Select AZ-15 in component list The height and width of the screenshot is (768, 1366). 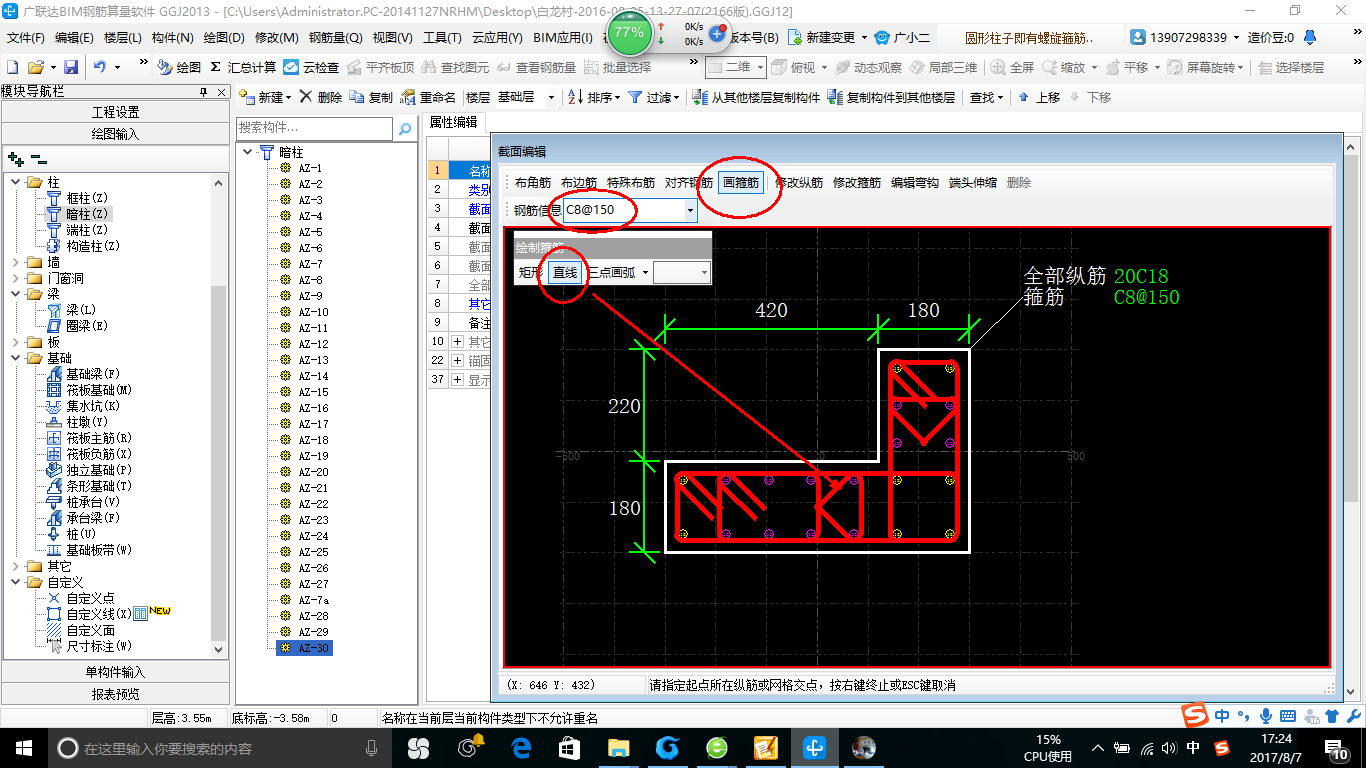point(313,392)
